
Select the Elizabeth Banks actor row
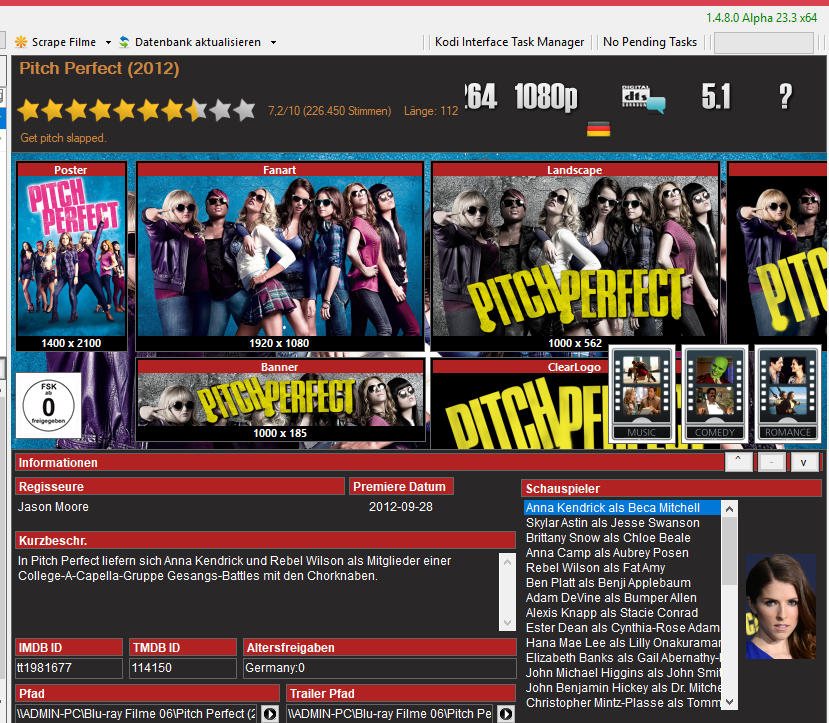point(622,658)
